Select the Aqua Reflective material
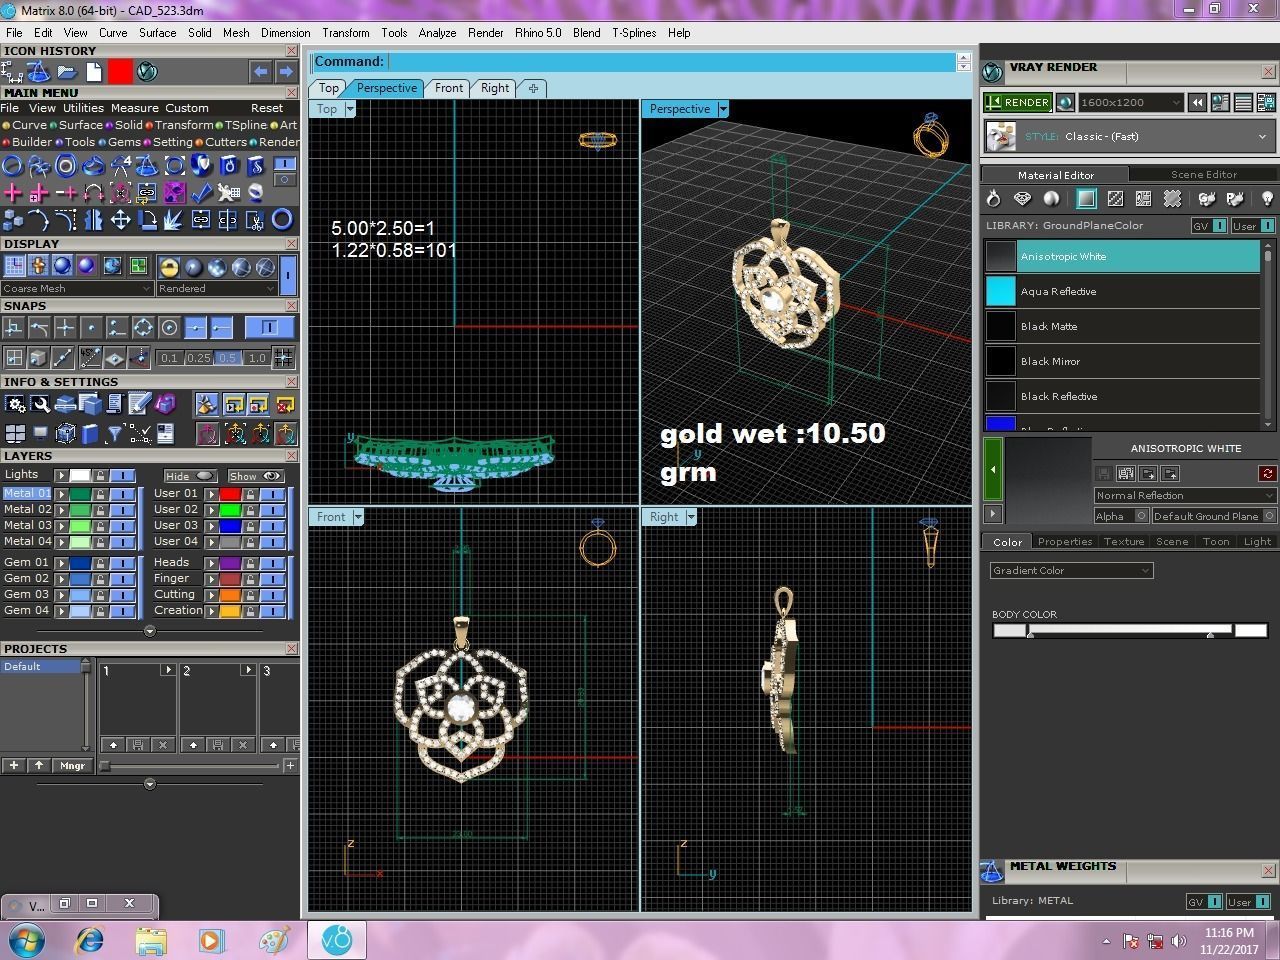1280x960 pixels. coord(1122,291)
